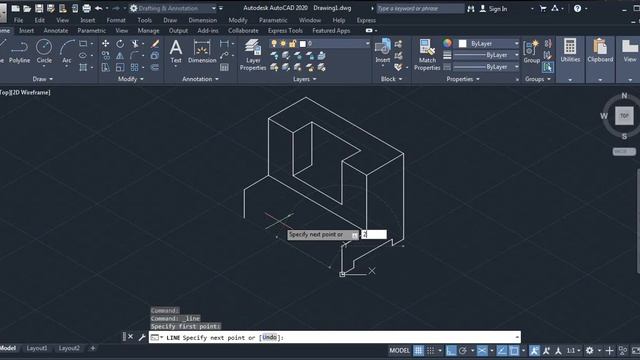Switch to the Manage ribbon tab

[x=148, y=31]
